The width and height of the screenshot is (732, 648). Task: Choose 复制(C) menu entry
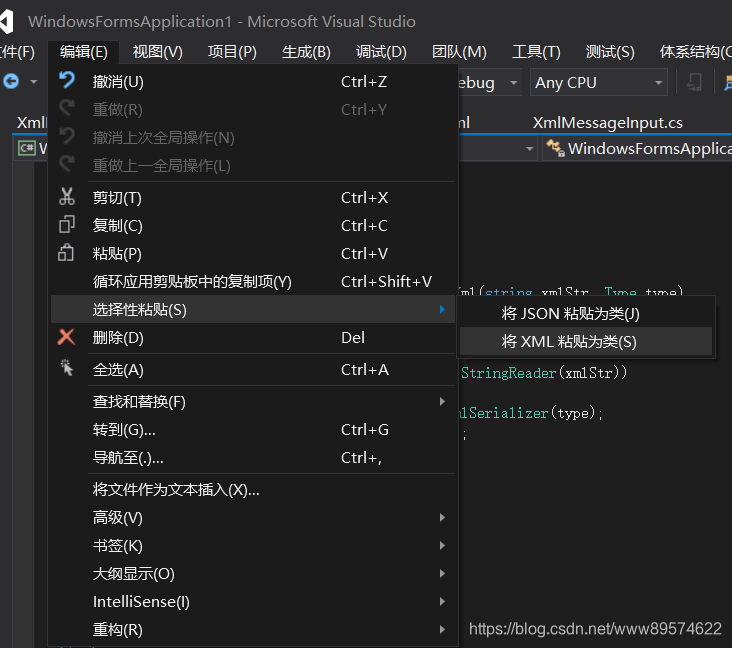[253, 225]
